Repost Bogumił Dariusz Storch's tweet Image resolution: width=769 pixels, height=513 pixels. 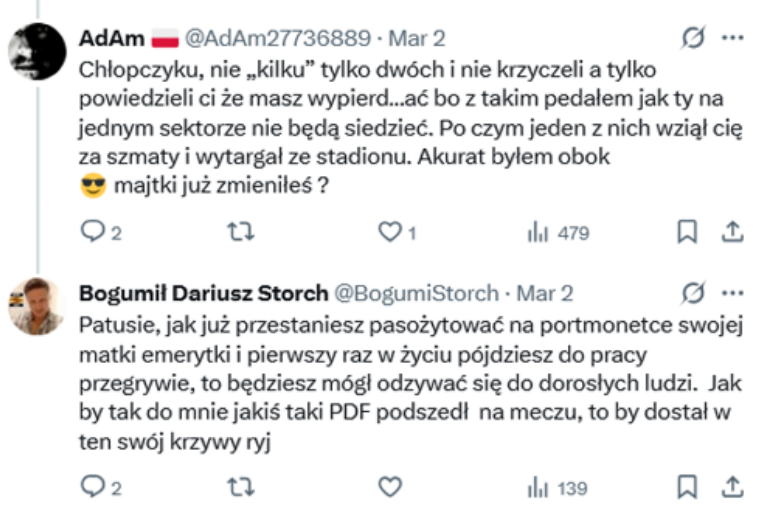pyautogui.click(x=238, y=487)
